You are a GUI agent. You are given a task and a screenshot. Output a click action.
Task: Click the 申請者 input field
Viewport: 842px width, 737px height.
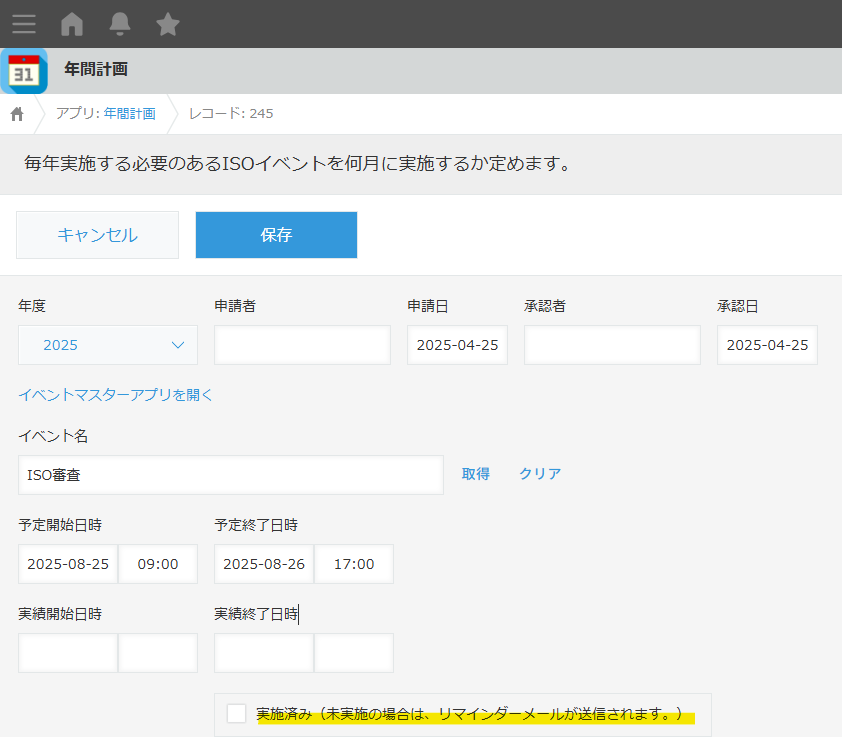pyautogui.click(x=302, y=345)
